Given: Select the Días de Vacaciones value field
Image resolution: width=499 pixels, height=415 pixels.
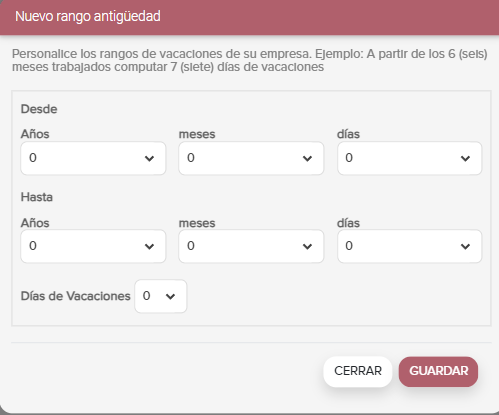Looking at the screenshot, I should point(161,296).
